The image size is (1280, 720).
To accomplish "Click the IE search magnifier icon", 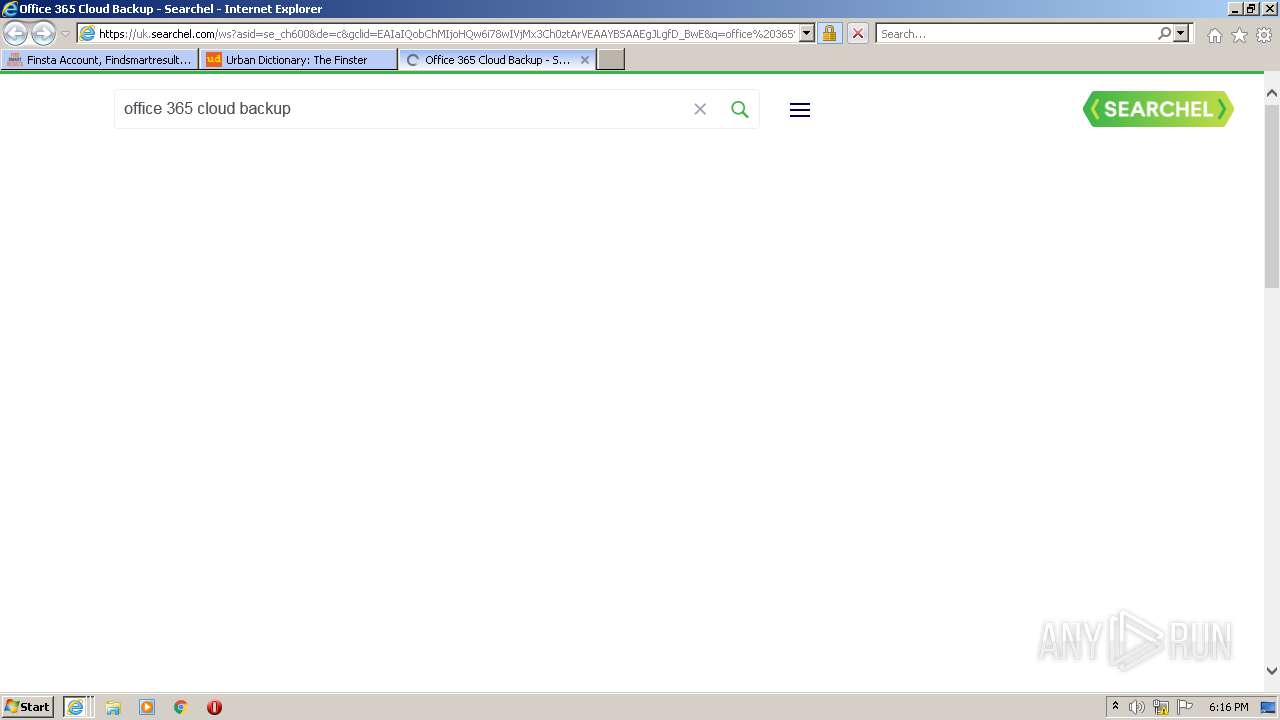I will coord(1164,34).
